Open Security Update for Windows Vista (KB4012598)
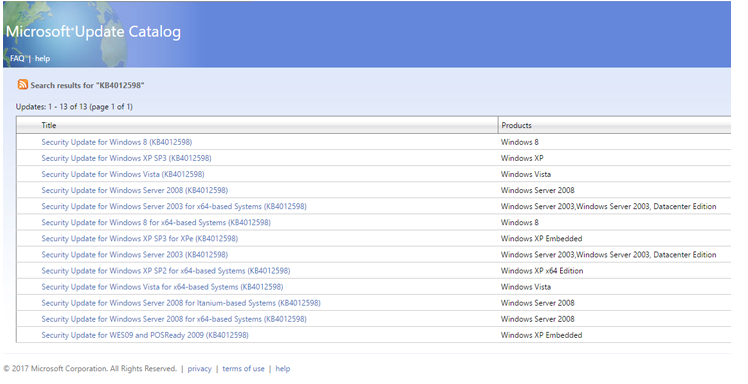 (123, 174)
